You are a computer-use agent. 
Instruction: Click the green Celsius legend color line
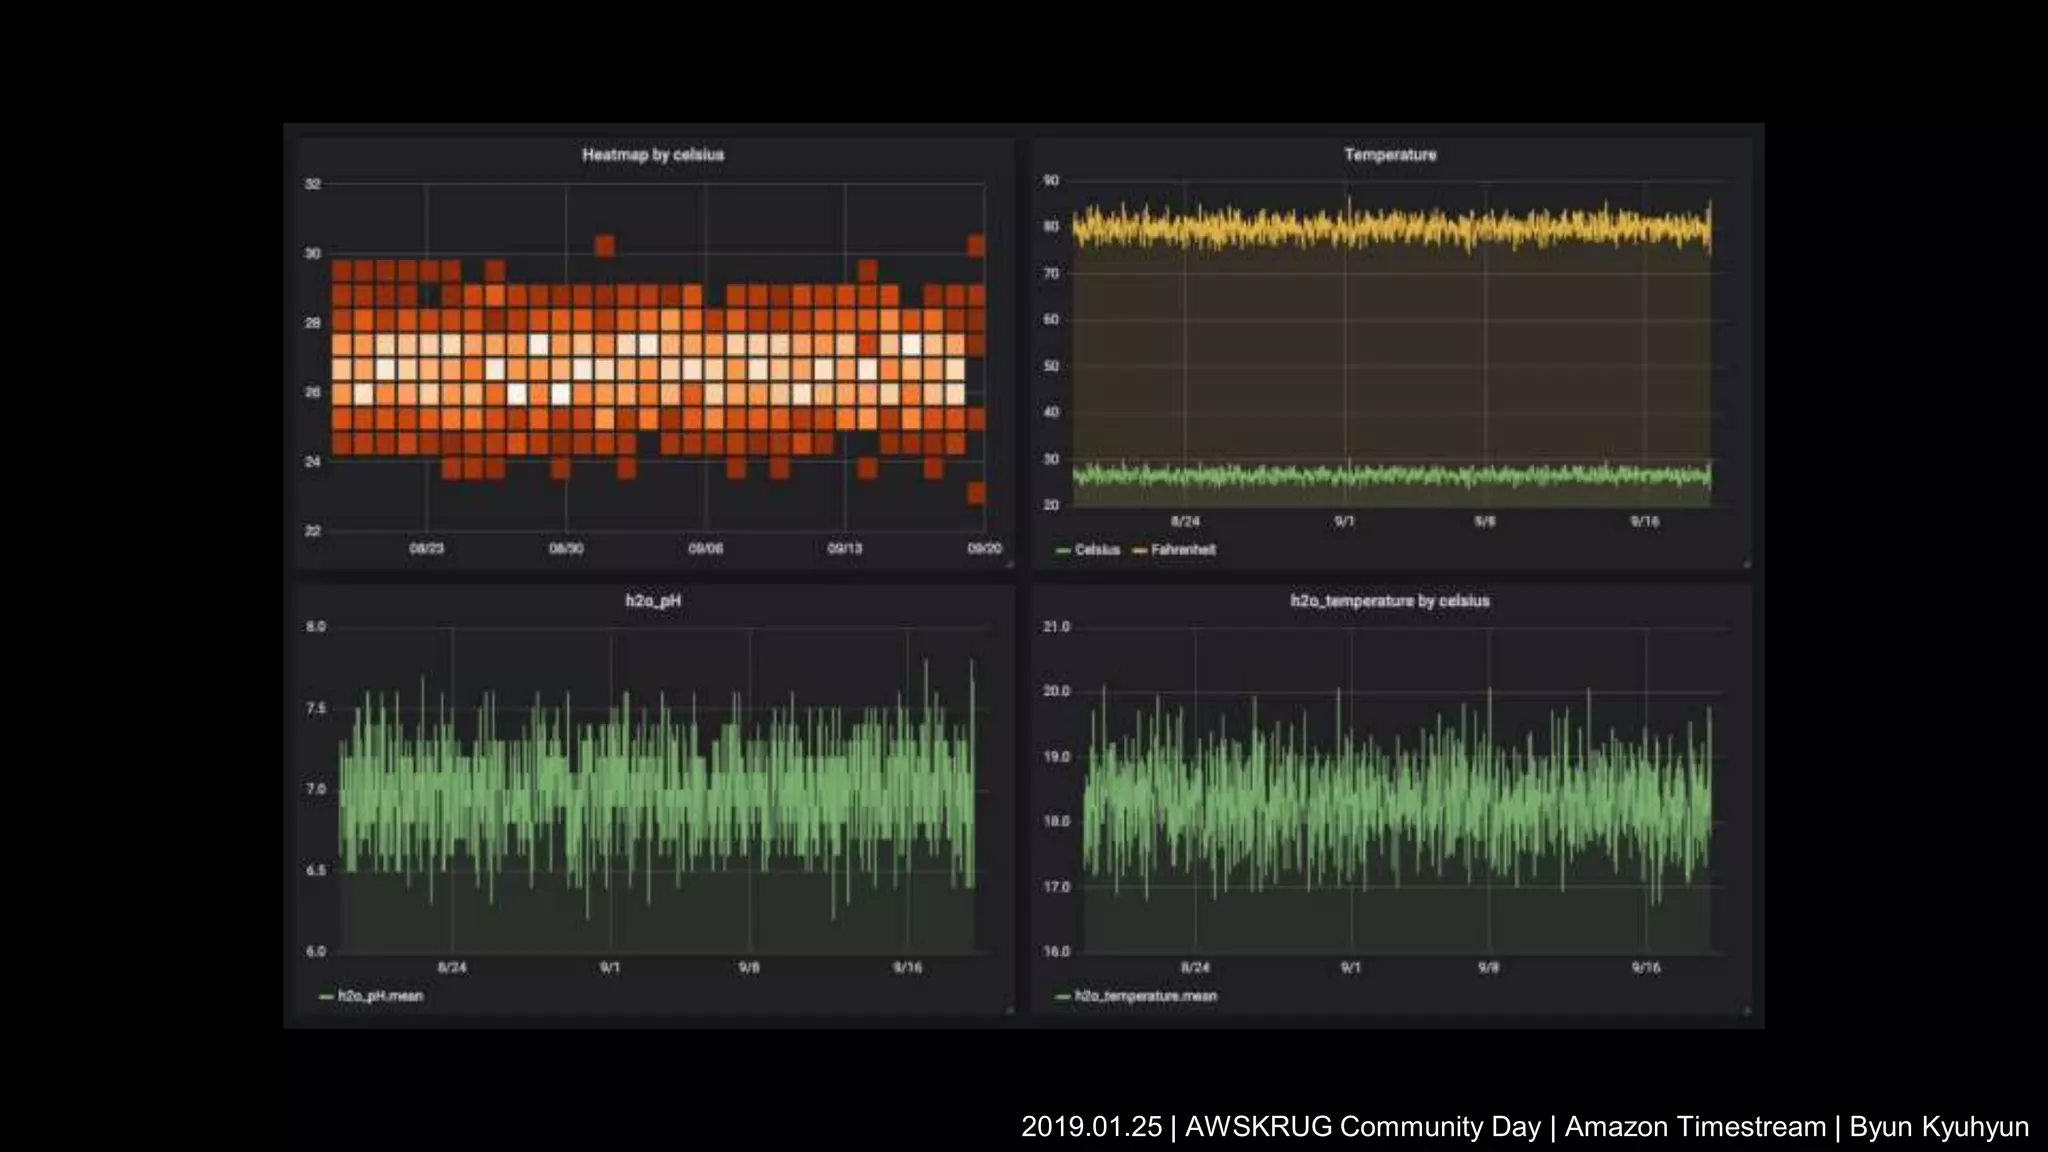tap(1063, 550)
